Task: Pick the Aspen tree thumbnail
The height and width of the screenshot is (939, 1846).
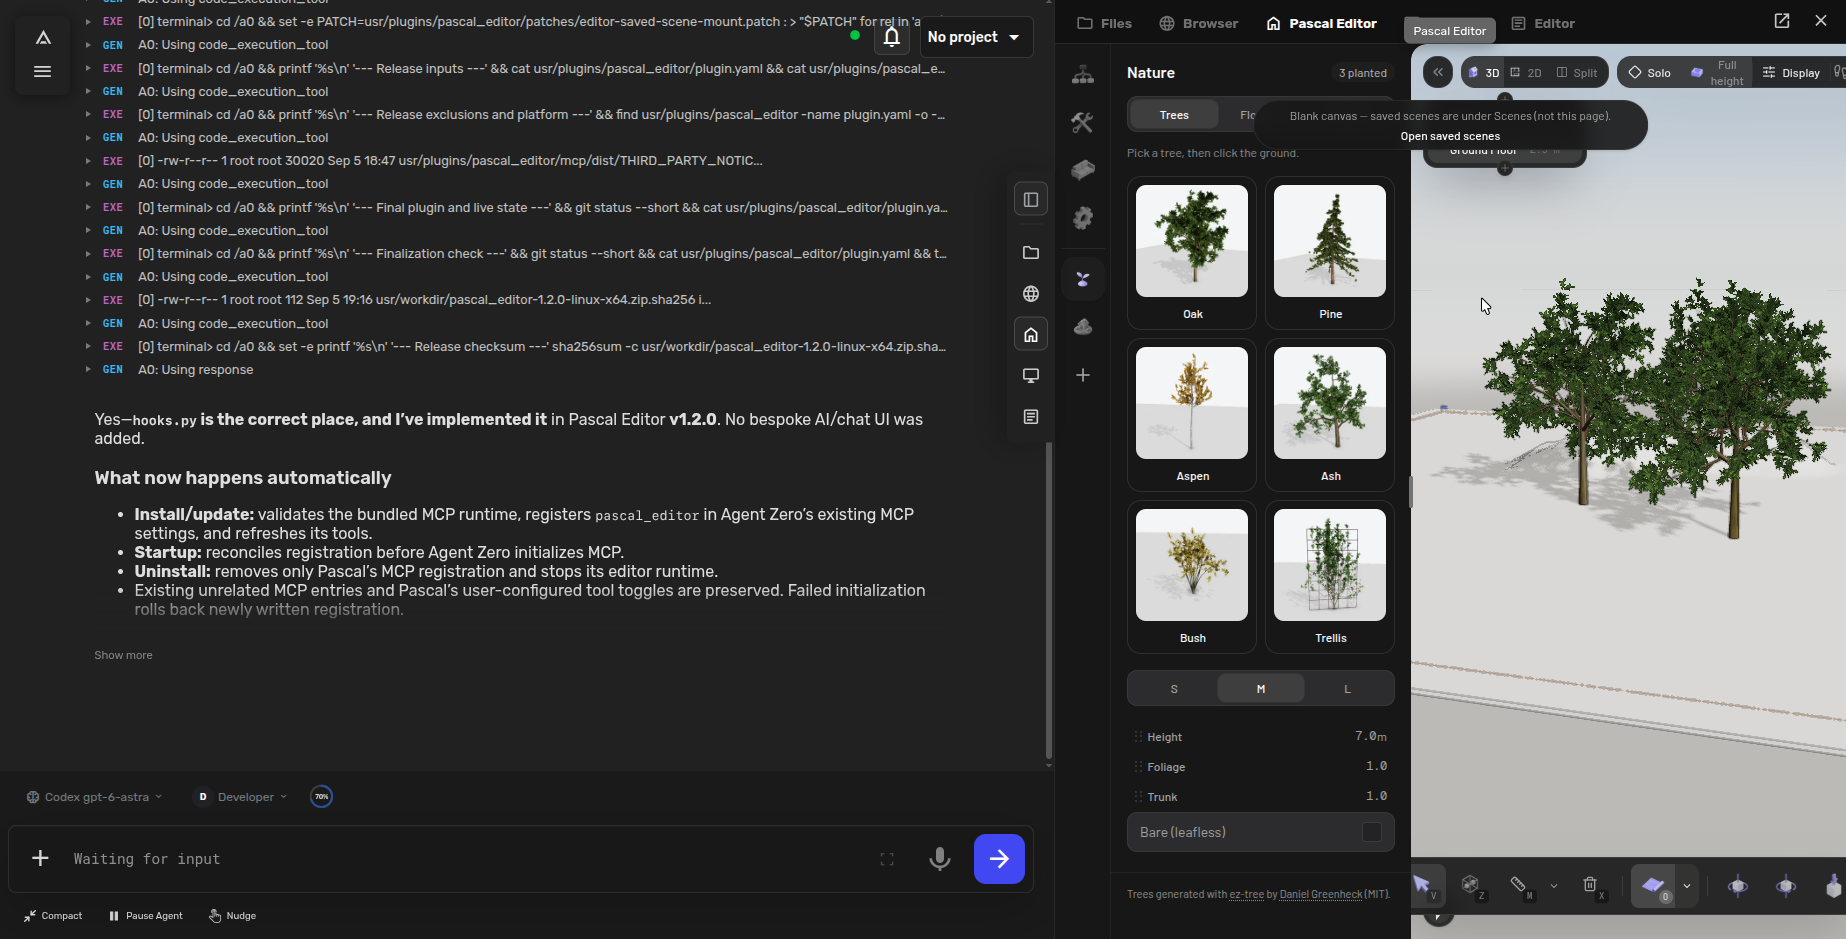Action: [x=1192, y=415]
